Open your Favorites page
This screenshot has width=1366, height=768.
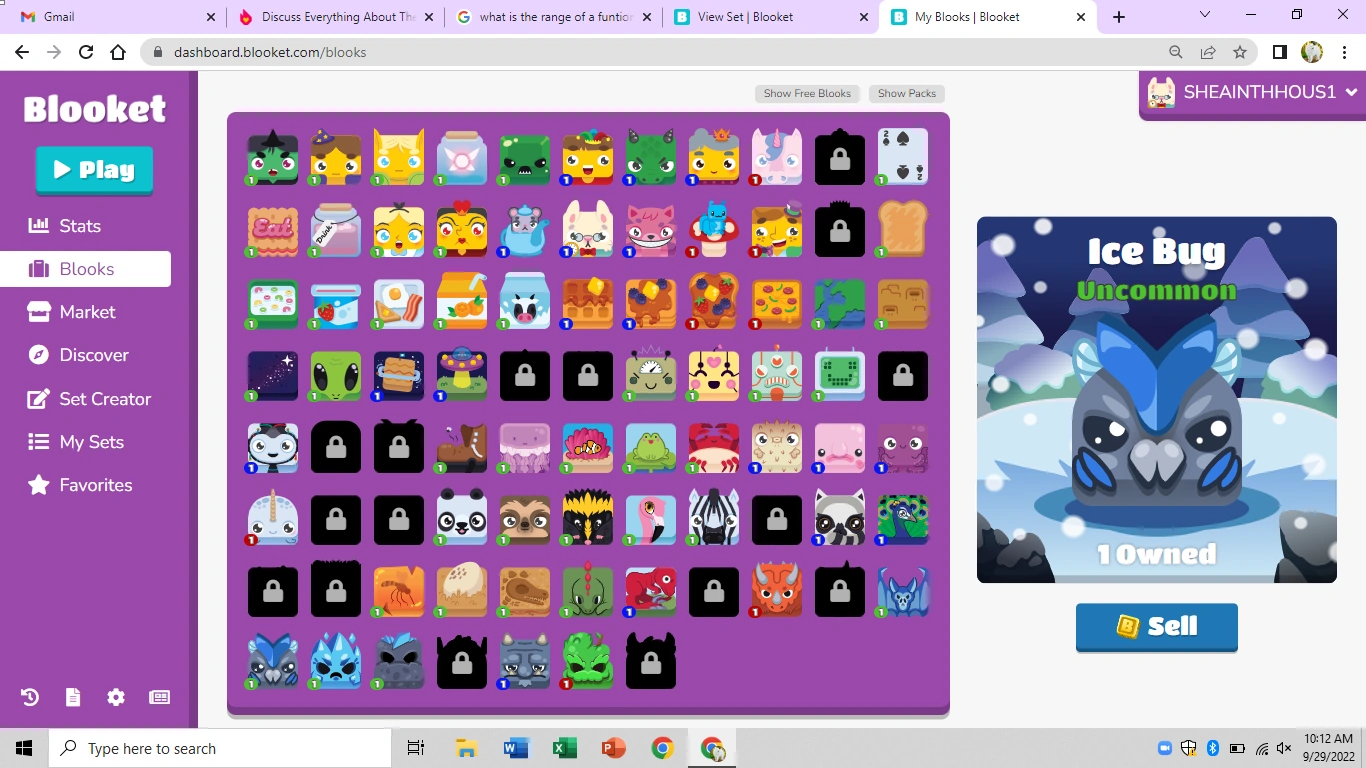coord(95,485)
